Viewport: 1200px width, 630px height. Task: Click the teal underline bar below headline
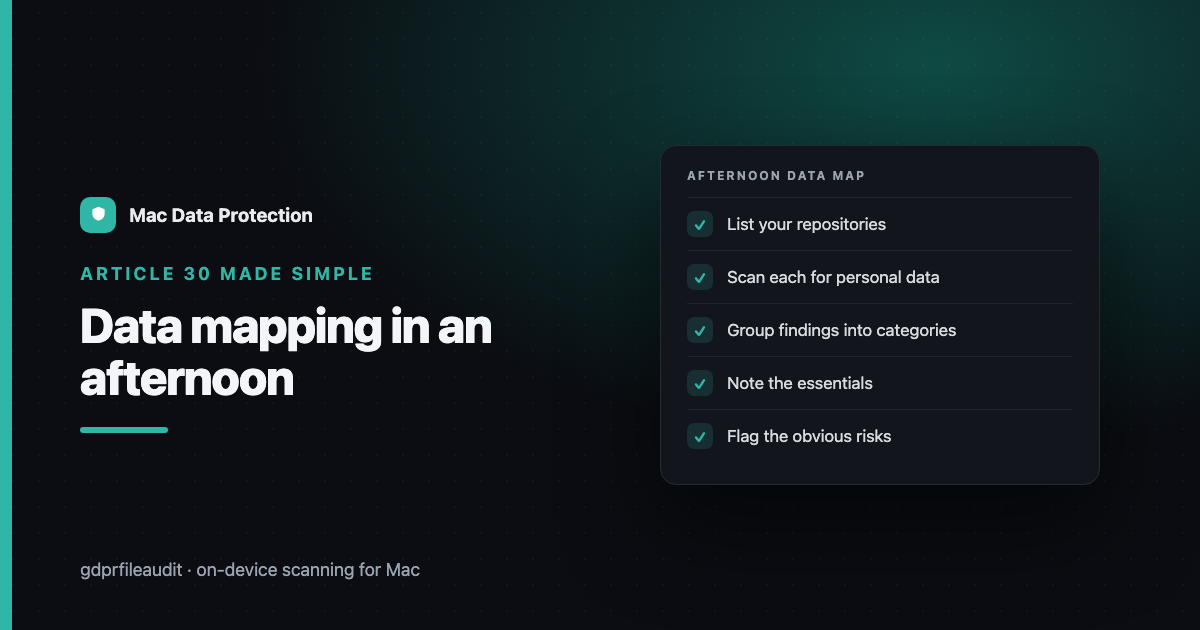pyautogui.click(x=124, y=430)
